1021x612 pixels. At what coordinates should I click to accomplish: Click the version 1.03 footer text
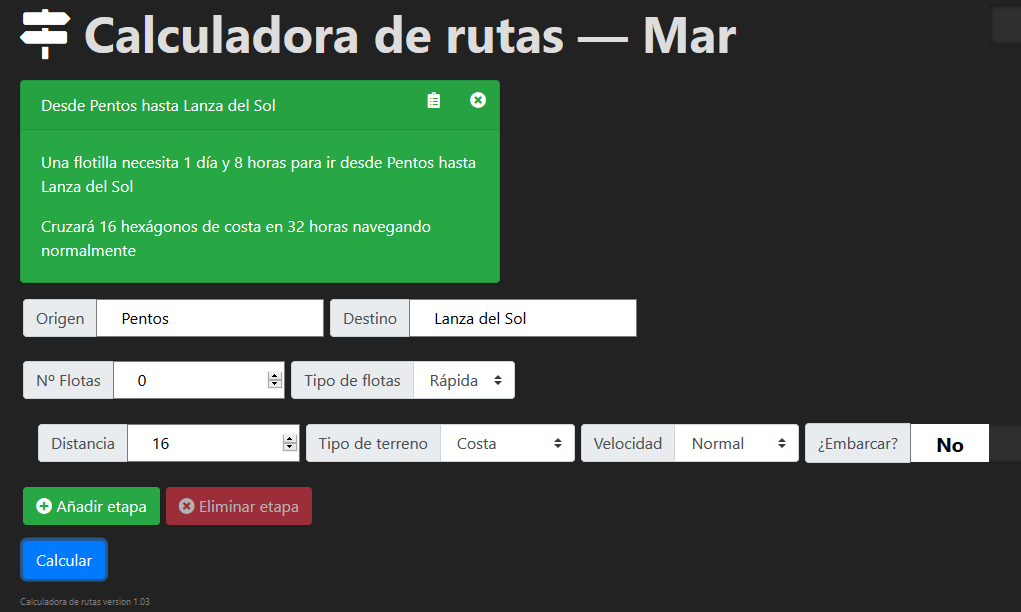click(x=85, y=601)
